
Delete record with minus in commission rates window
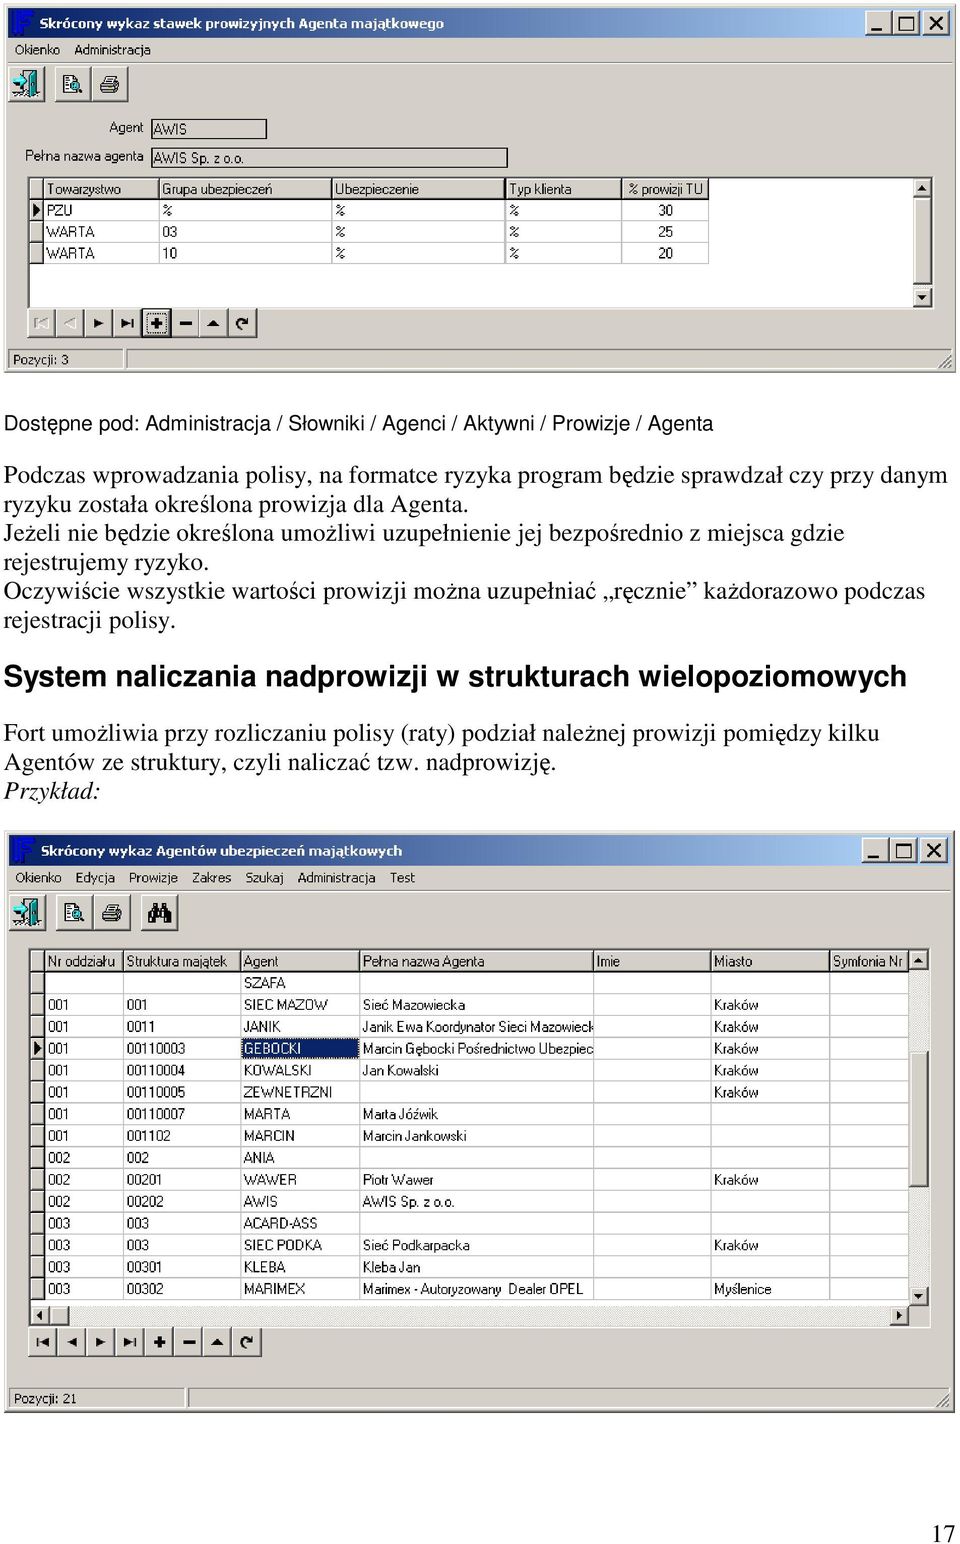(x=185, y=323)
